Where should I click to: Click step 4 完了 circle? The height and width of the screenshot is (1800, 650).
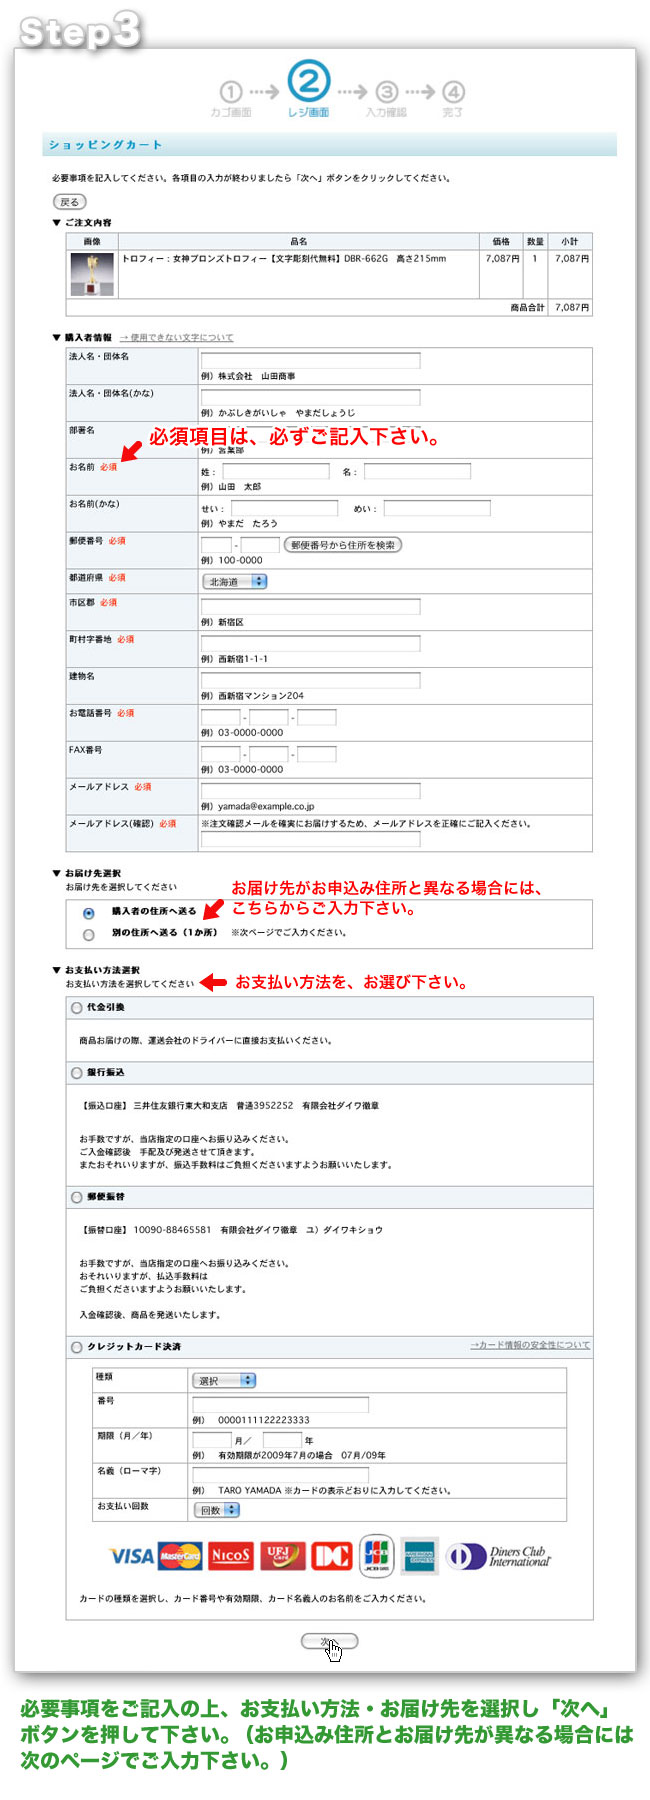point(453,92)
